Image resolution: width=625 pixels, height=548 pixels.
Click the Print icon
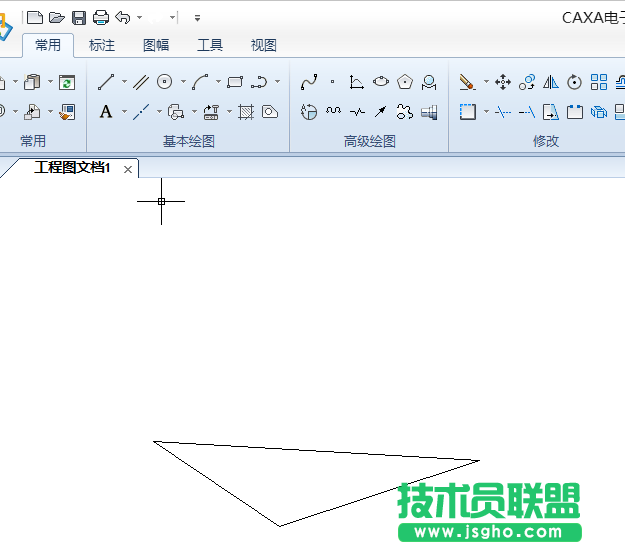click(101, 18)
